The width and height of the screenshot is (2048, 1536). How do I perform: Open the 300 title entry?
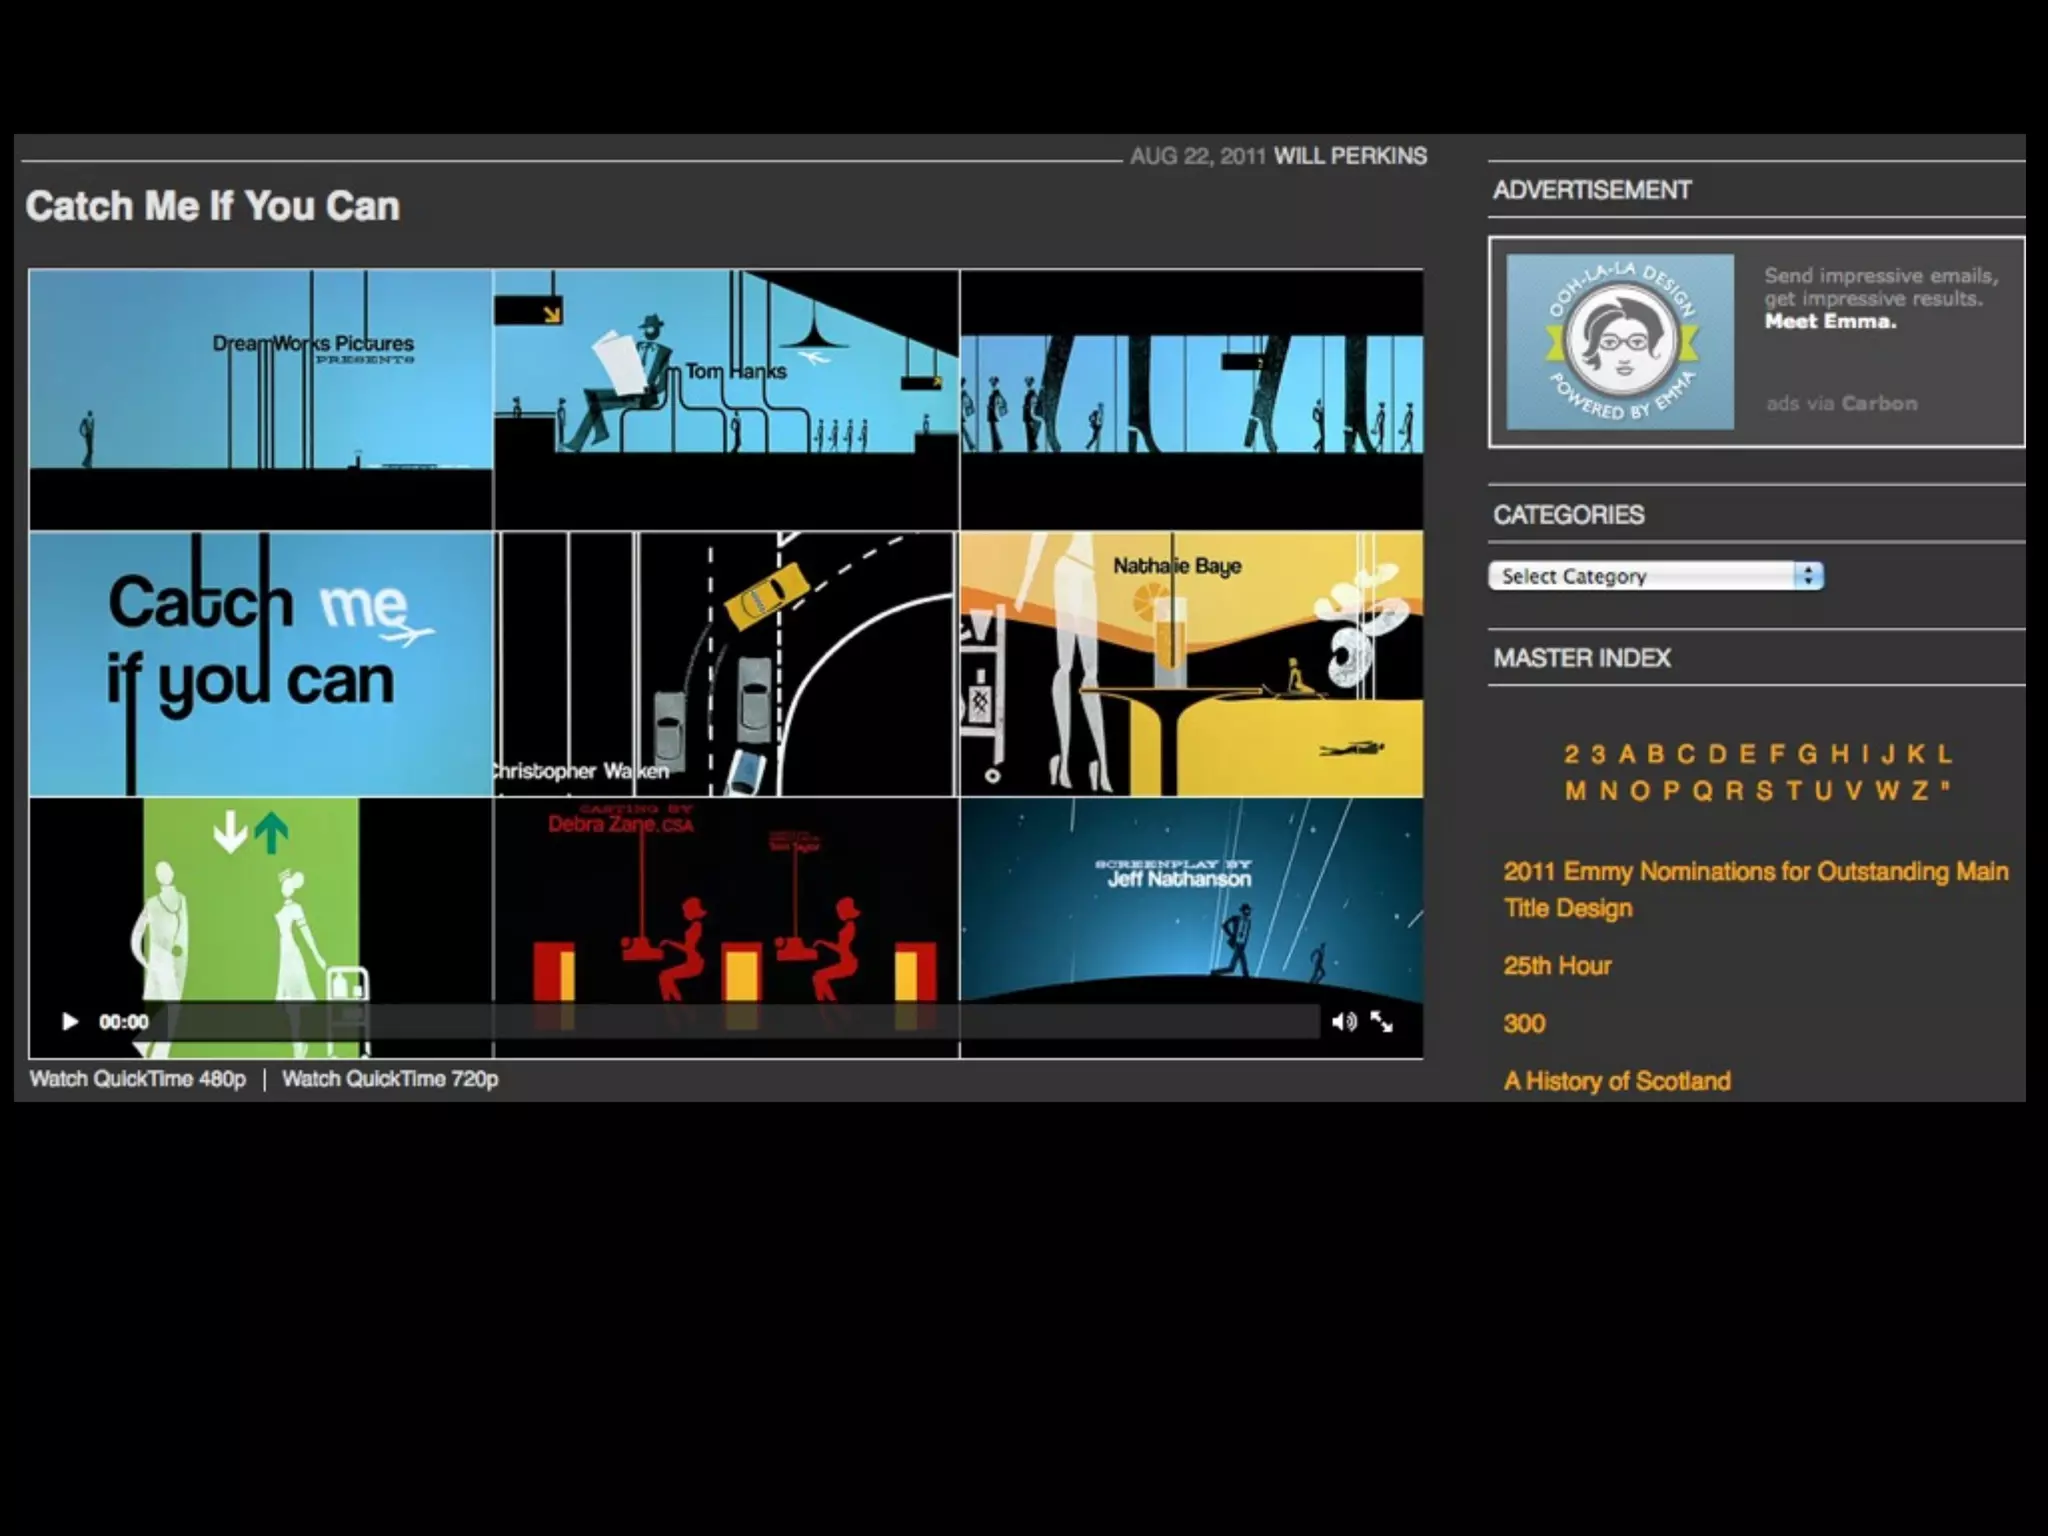[1524, 1024]
